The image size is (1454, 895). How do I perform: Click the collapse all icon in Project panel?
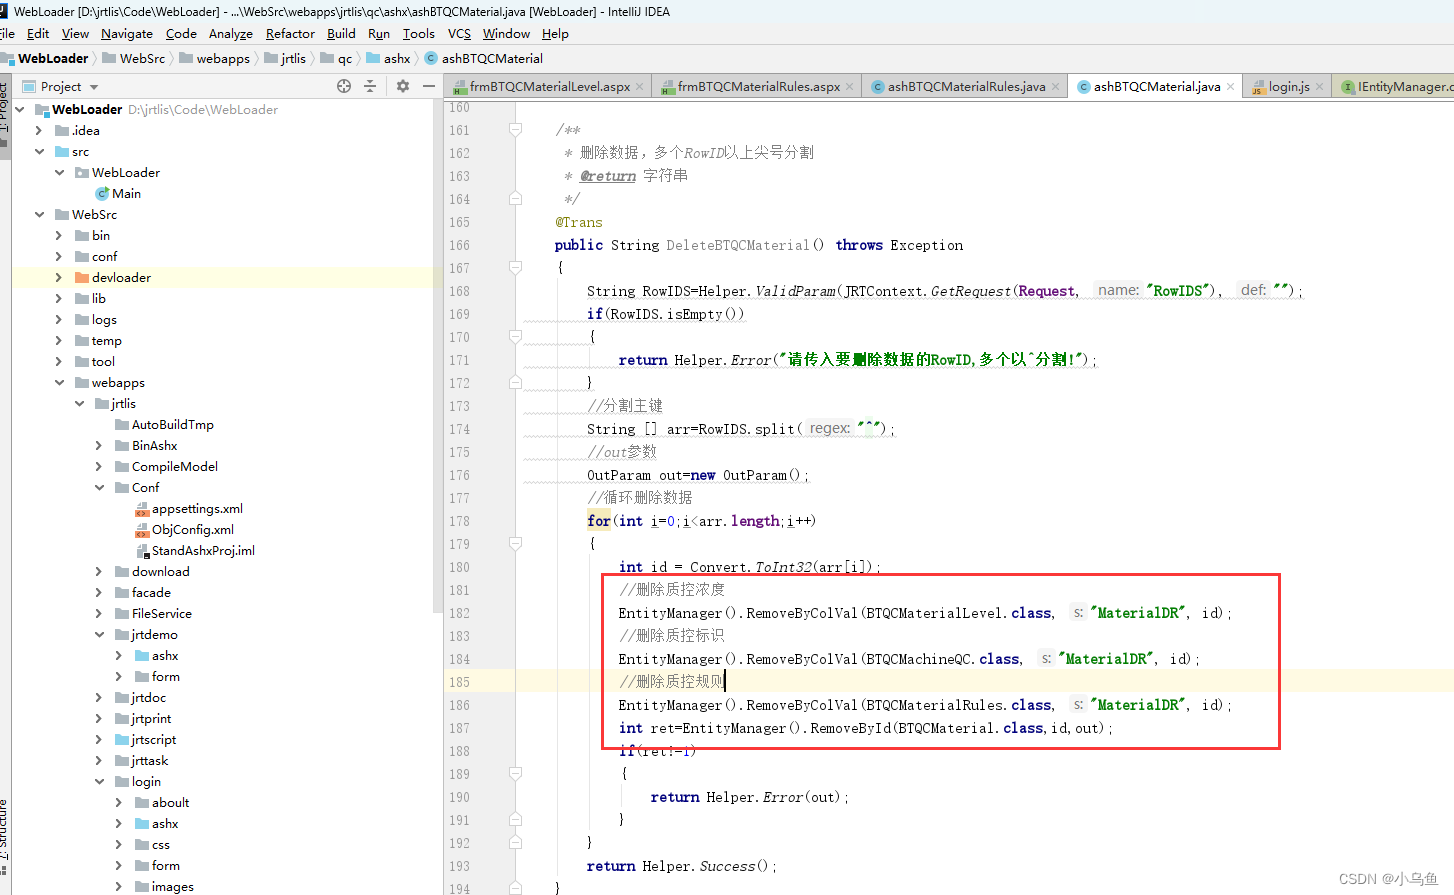click(370, 86)
